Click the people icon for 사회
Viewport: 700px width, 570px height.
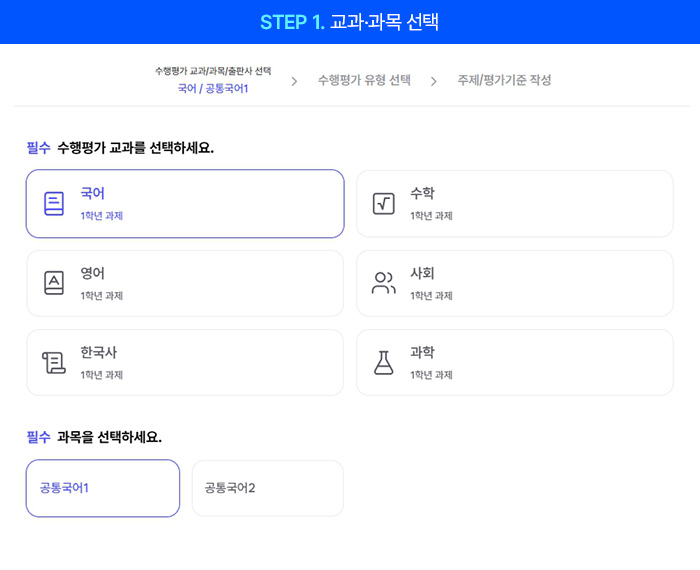384,283
